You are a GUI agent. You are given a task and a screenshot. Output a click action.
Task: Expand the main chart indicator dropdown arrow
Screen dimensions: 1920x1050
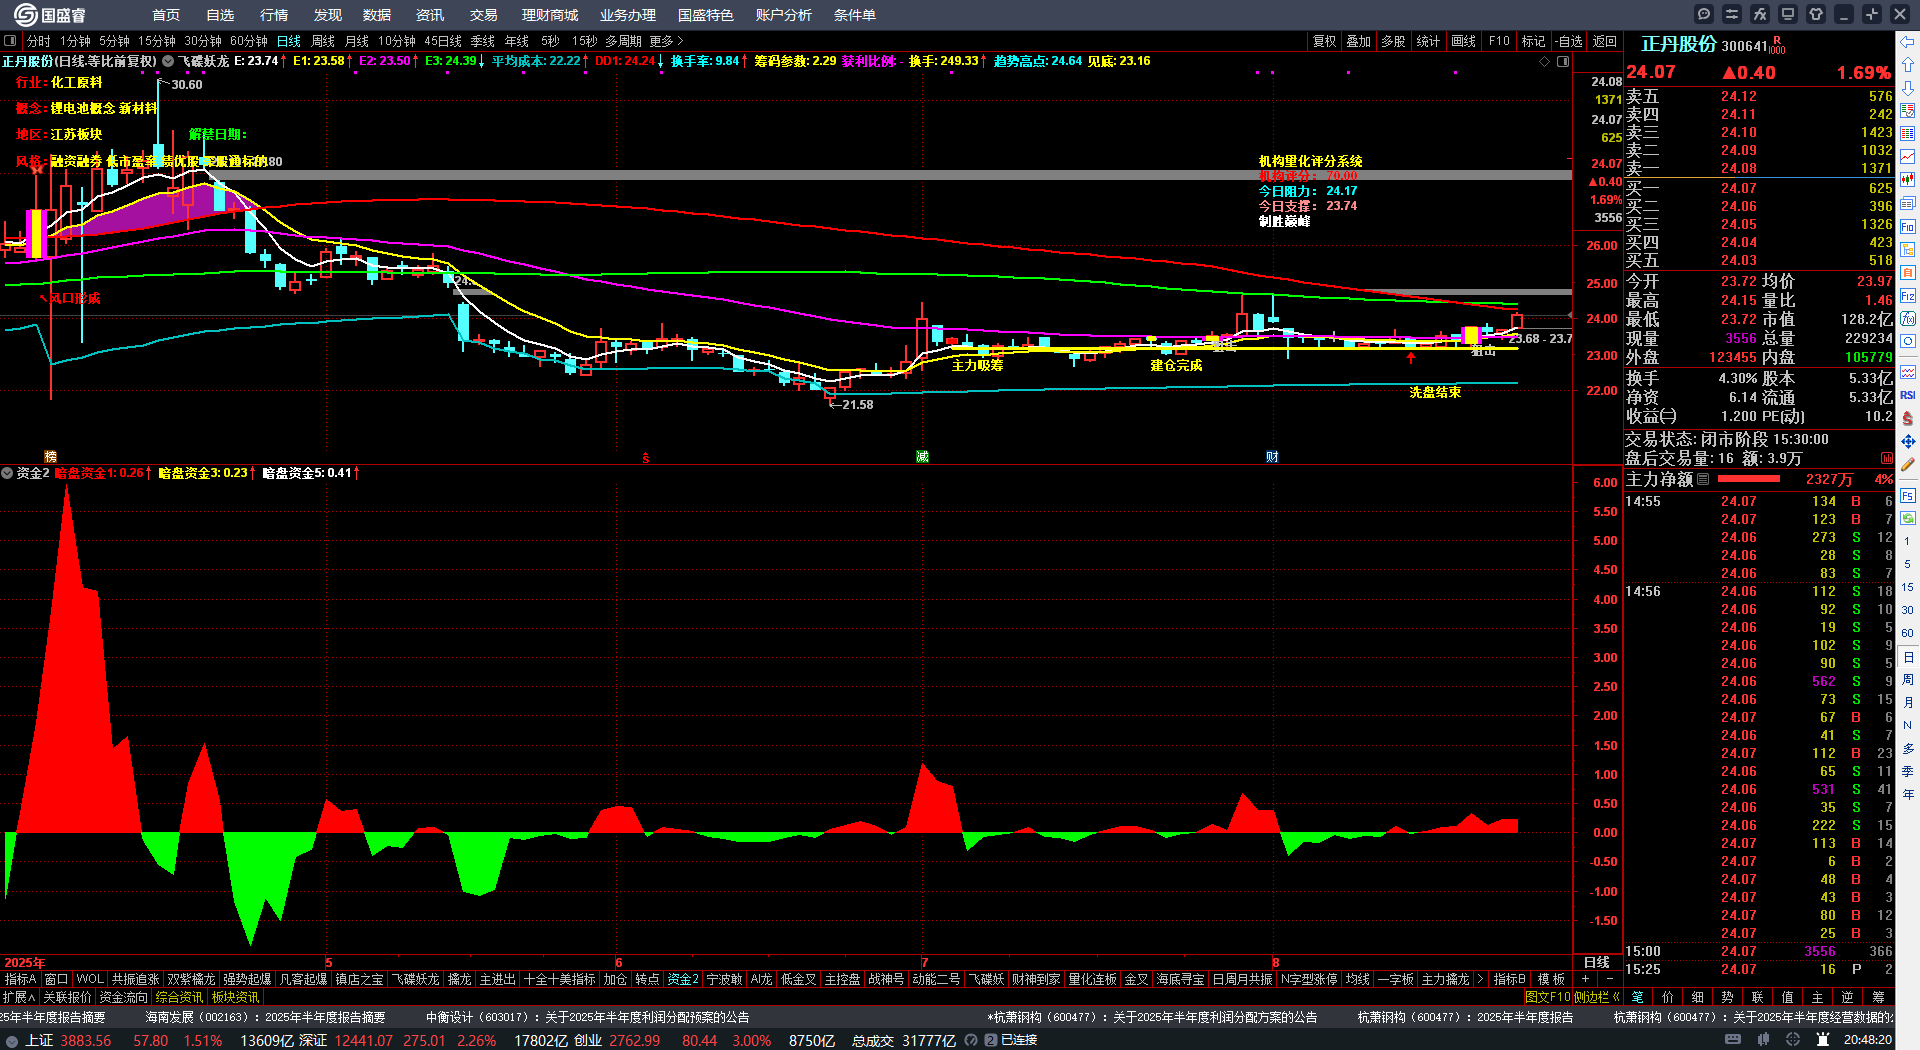[168, 61]
